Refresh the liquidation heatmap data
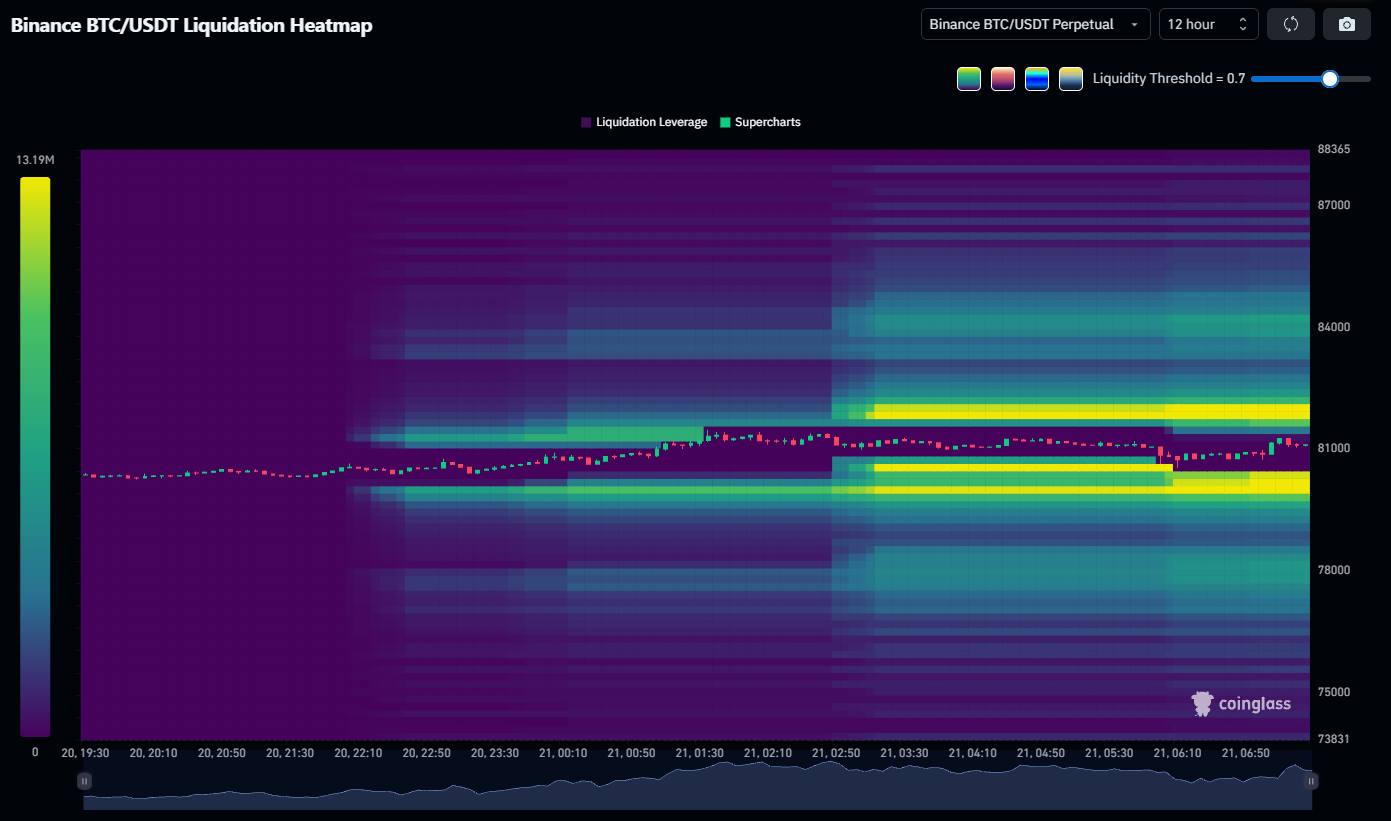The image size is (1391, 821). (1291, 24)
